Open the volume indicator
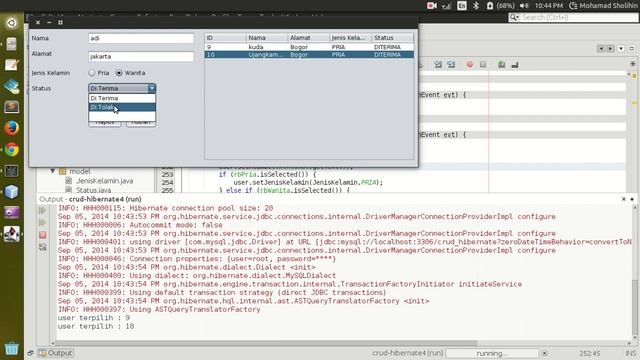The image size is (640, 360). click(x=524, y=6)
